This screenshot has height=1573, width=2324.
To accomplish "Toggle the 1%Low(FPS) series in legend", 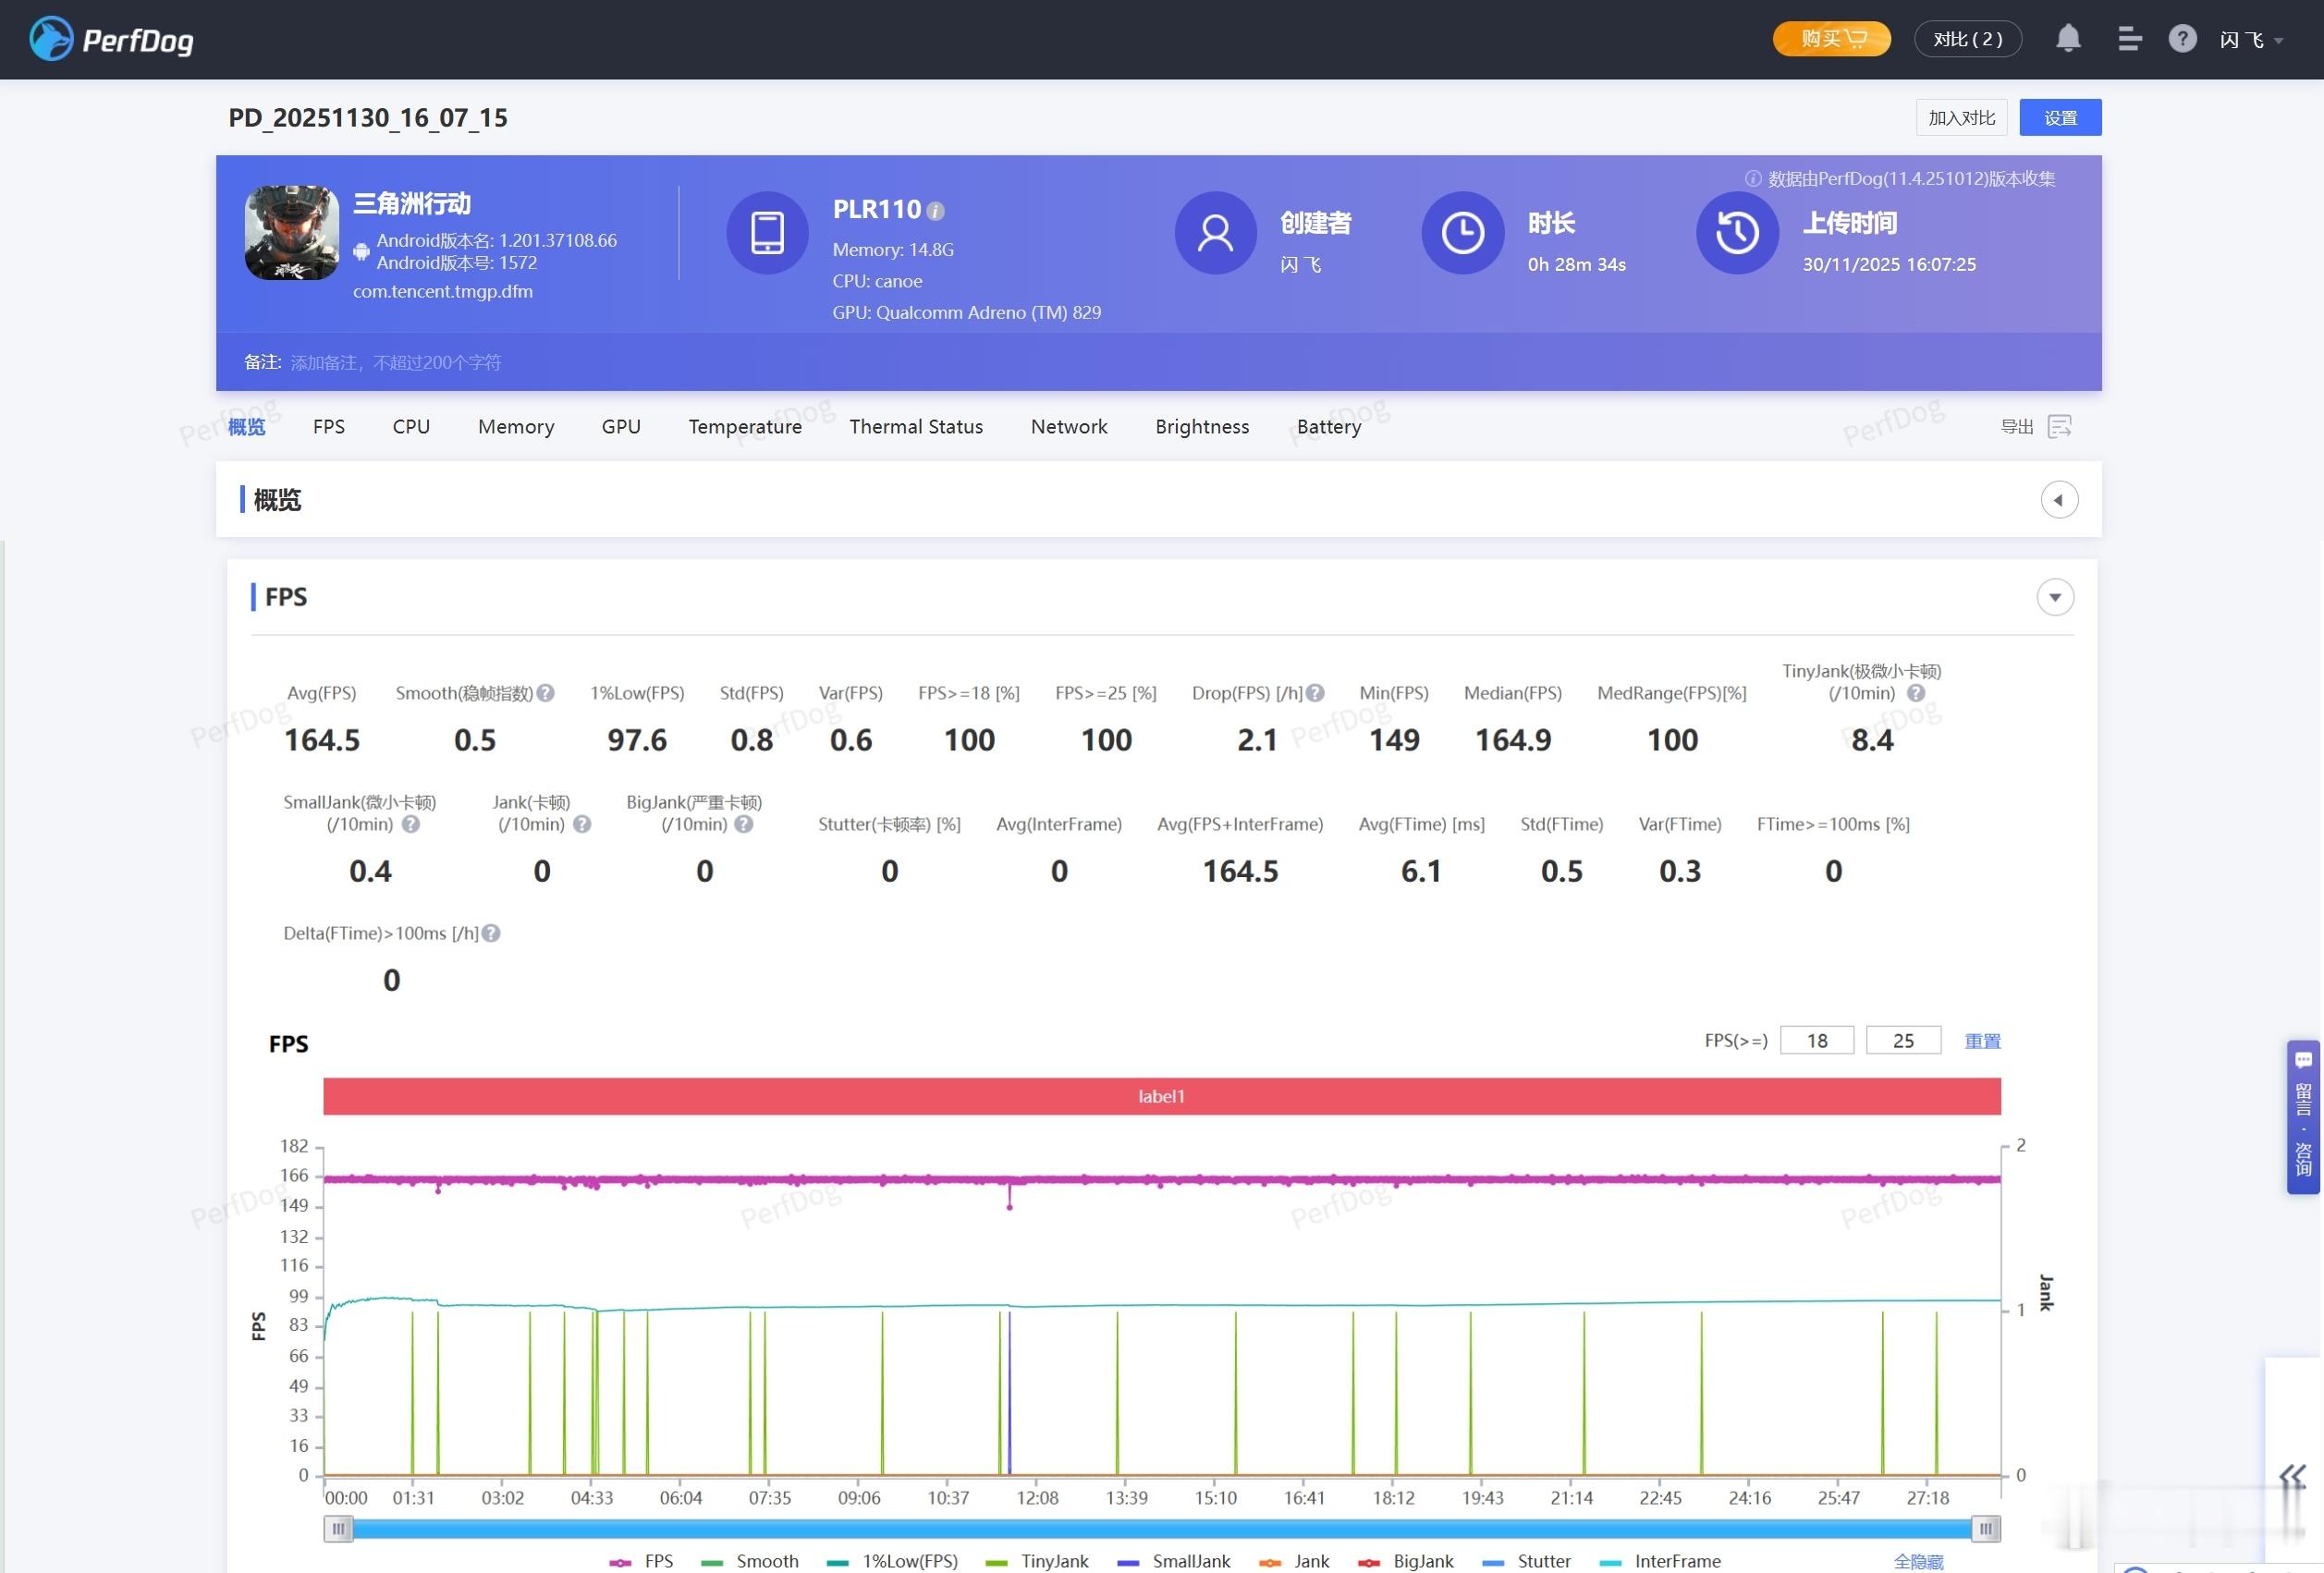I will [x=893, y=1561].
